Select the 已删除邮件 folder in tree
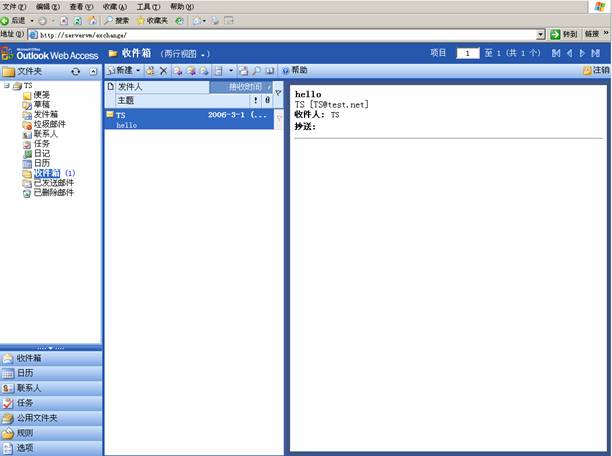This screenshot has height=456, width=612. coord(53,193)
